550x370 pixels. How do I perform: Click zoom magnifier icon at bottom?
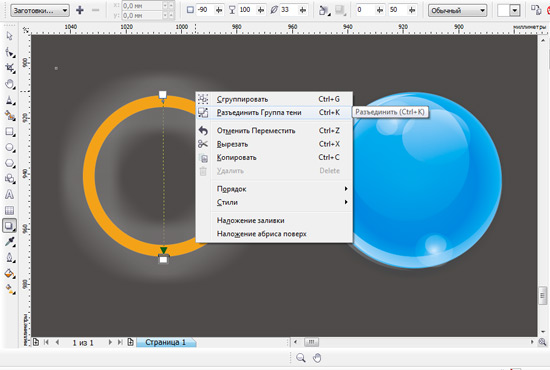[x=301, y=358]
